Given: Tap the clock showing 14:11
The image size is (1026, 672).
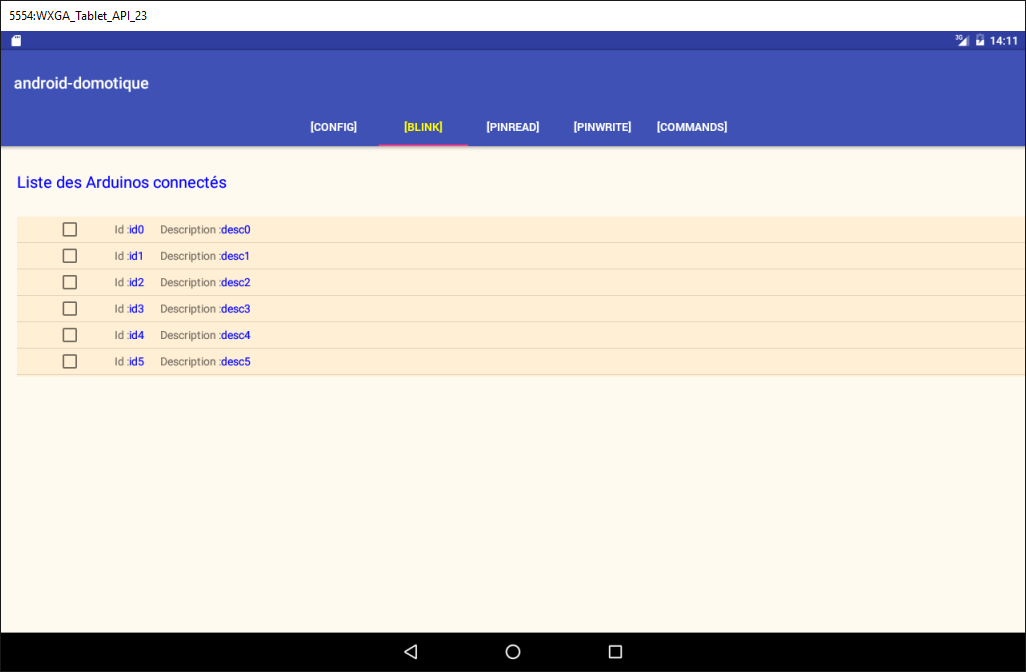Looking at the screenshot, I should click(x=1003, y=41).
